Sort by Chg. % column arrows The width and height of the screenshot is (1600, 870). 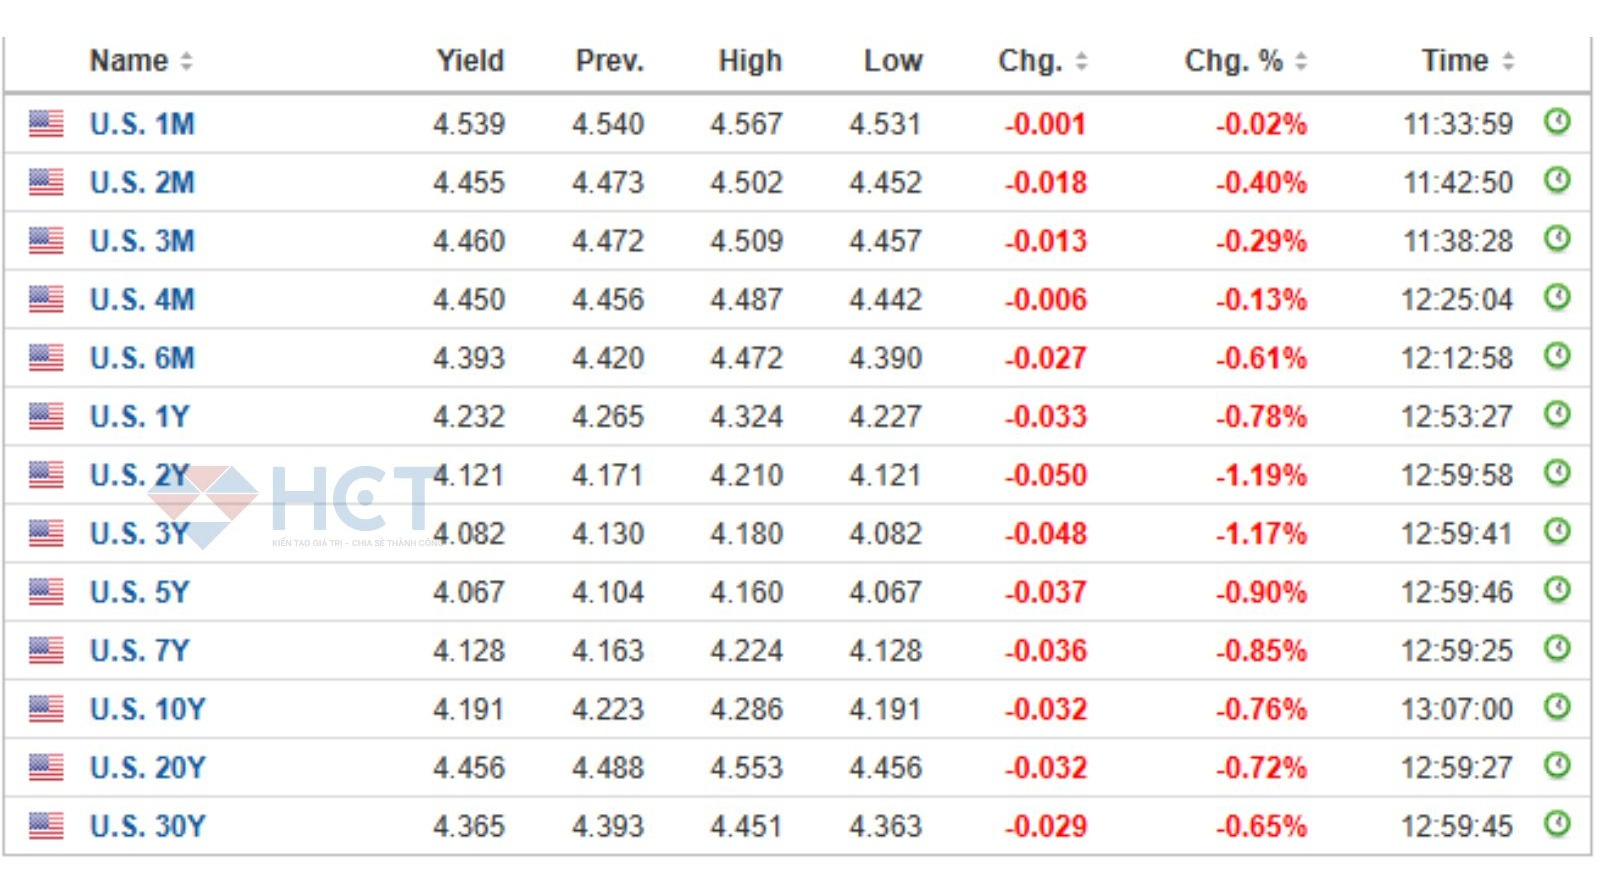(x=1301, y=62)
